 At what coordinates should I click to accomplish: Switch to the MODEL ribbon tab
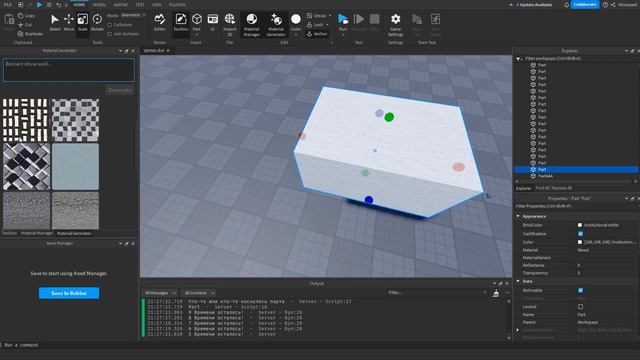pyautogui.click(x=99, y=4)
